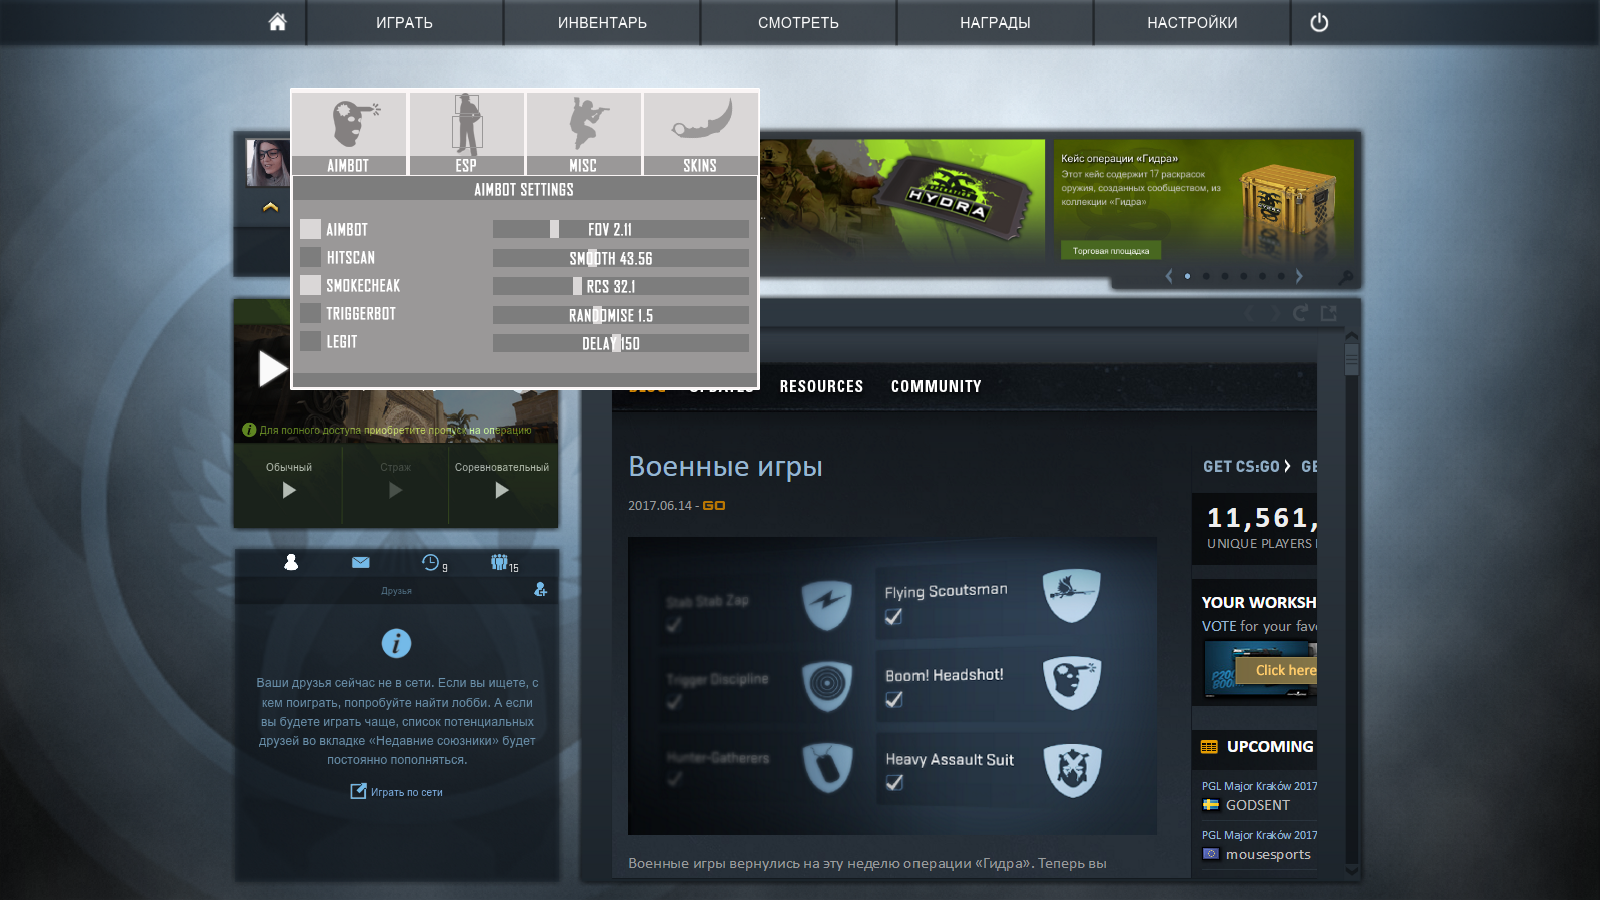Open the НАСТРОЙКИ menu
This screenshot has height=900, width=1600.
pos(1192,22)
